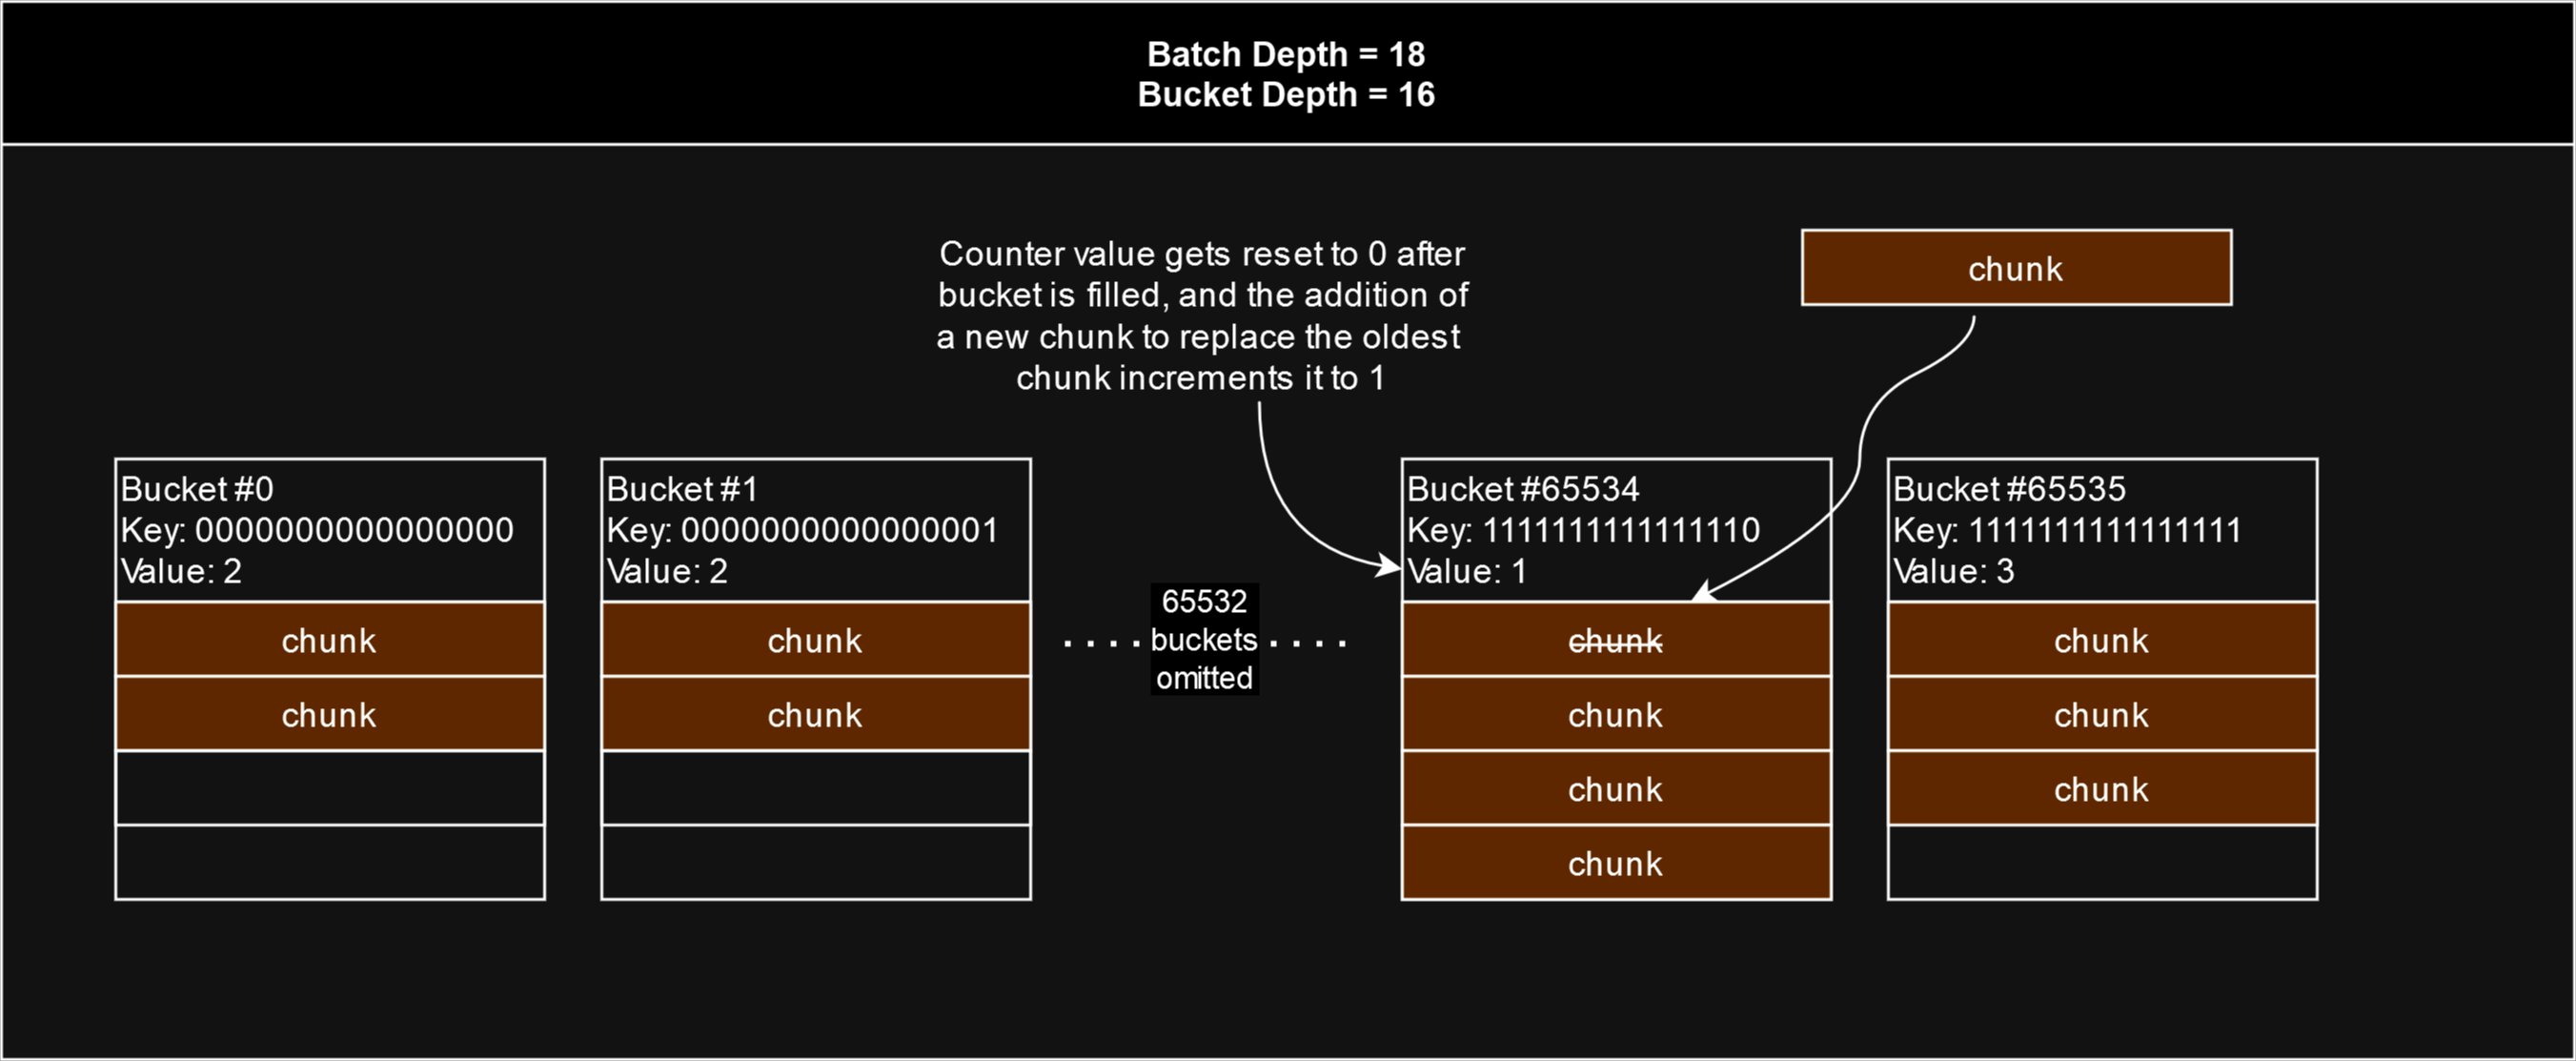Select third chunk in Bucket #65535

pos(2101,788)
